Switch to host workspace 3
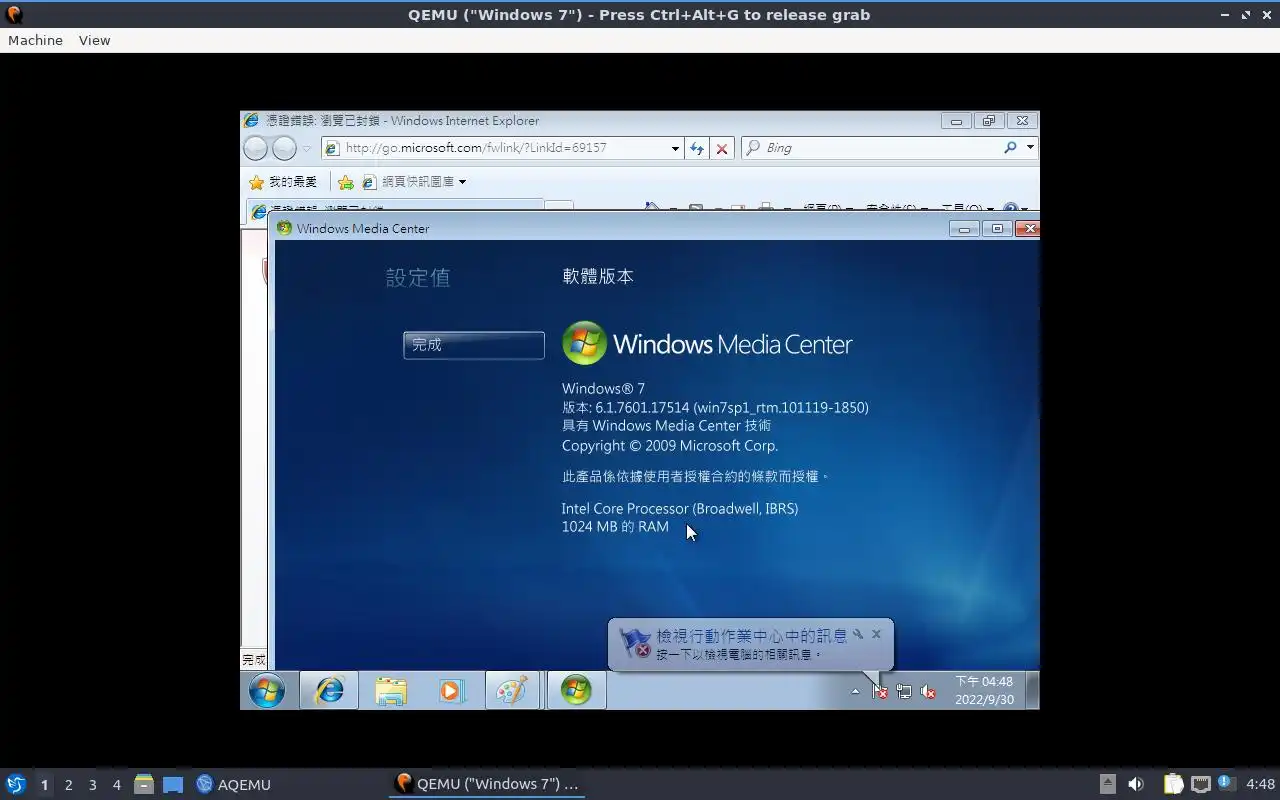This screenshot has height=800, width=1280. tap(92, 785)
